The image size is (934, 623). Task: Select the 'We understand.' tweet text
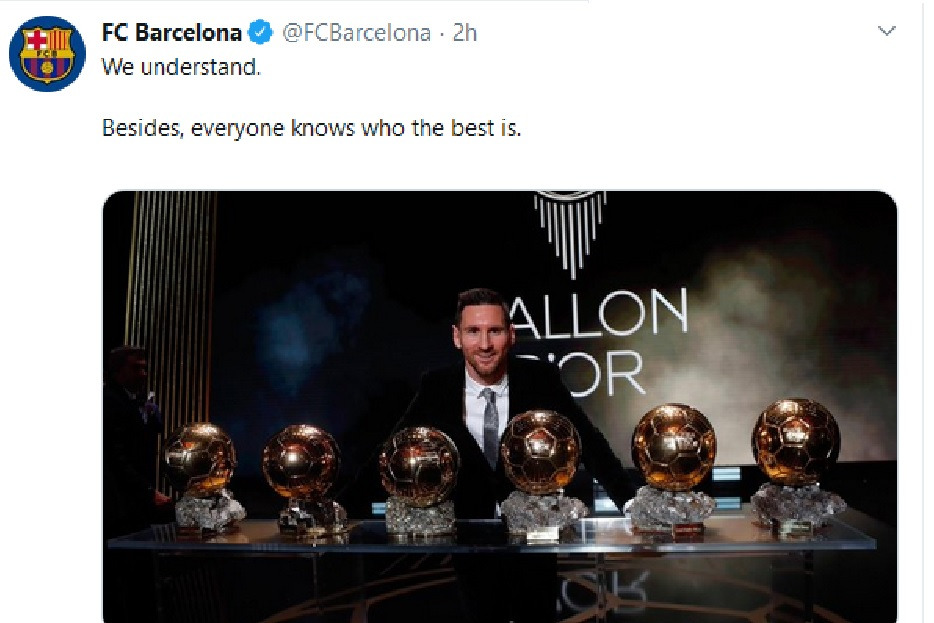(181, 67)
